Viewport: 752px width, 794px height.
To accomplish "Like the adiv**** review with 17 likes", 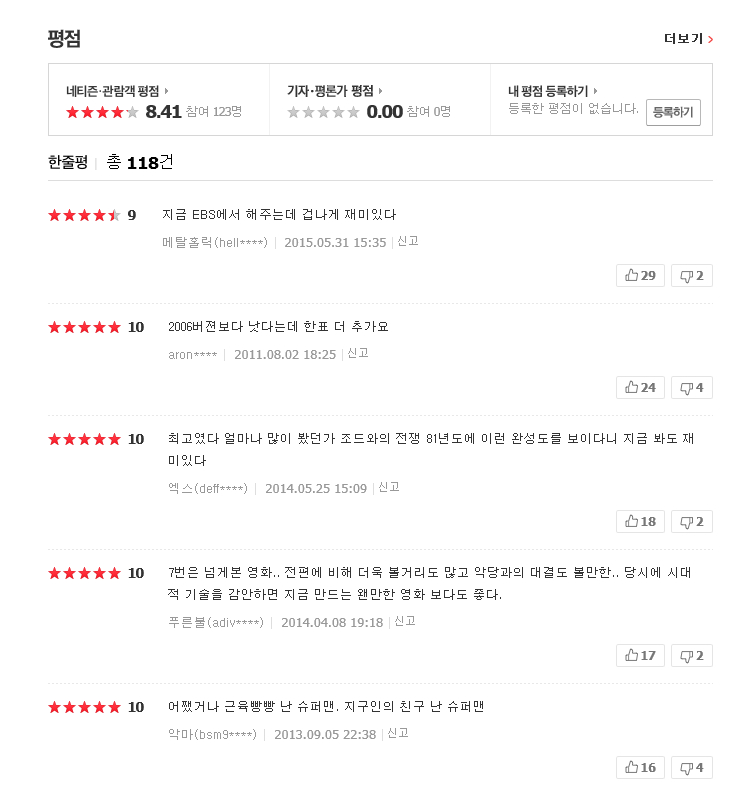I will pos(640,655).
